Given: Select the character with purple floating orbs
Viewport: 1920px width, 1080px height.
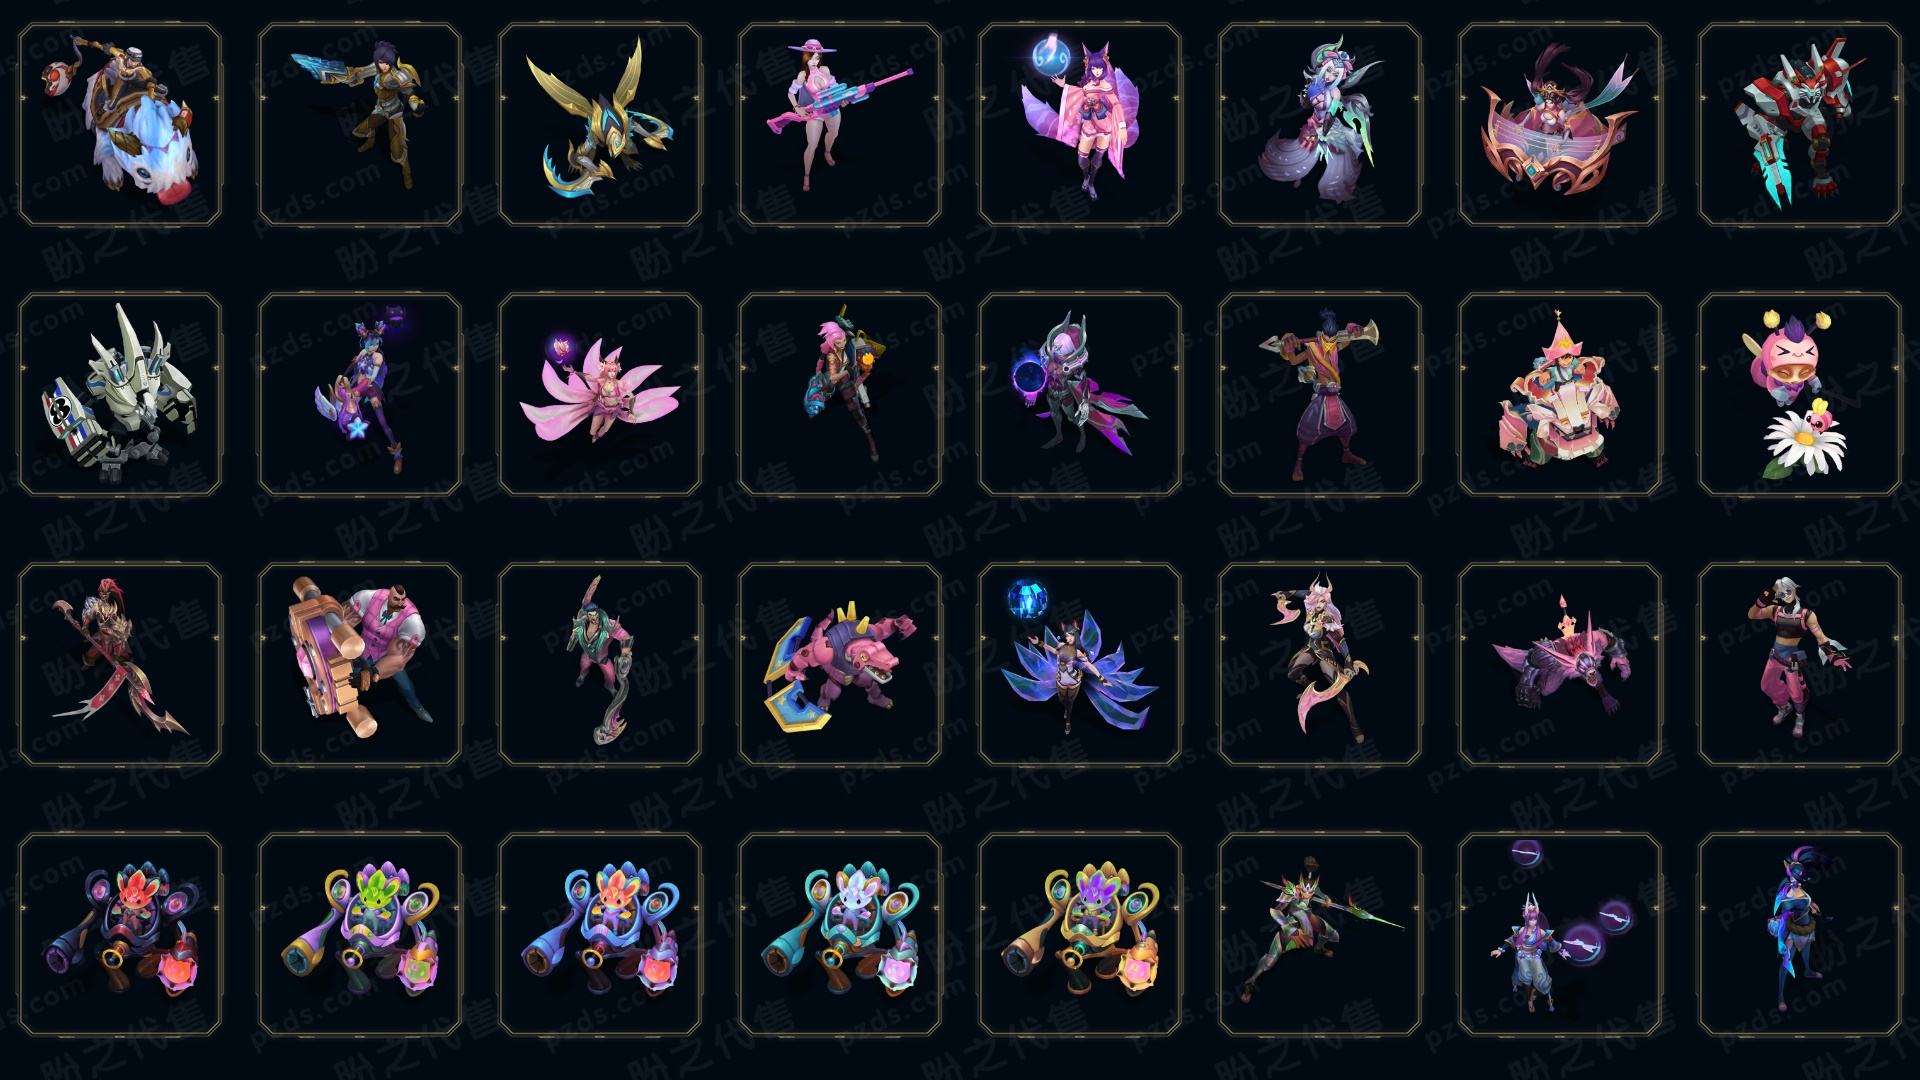Looking at the screenshot, I should [1560, 934].
